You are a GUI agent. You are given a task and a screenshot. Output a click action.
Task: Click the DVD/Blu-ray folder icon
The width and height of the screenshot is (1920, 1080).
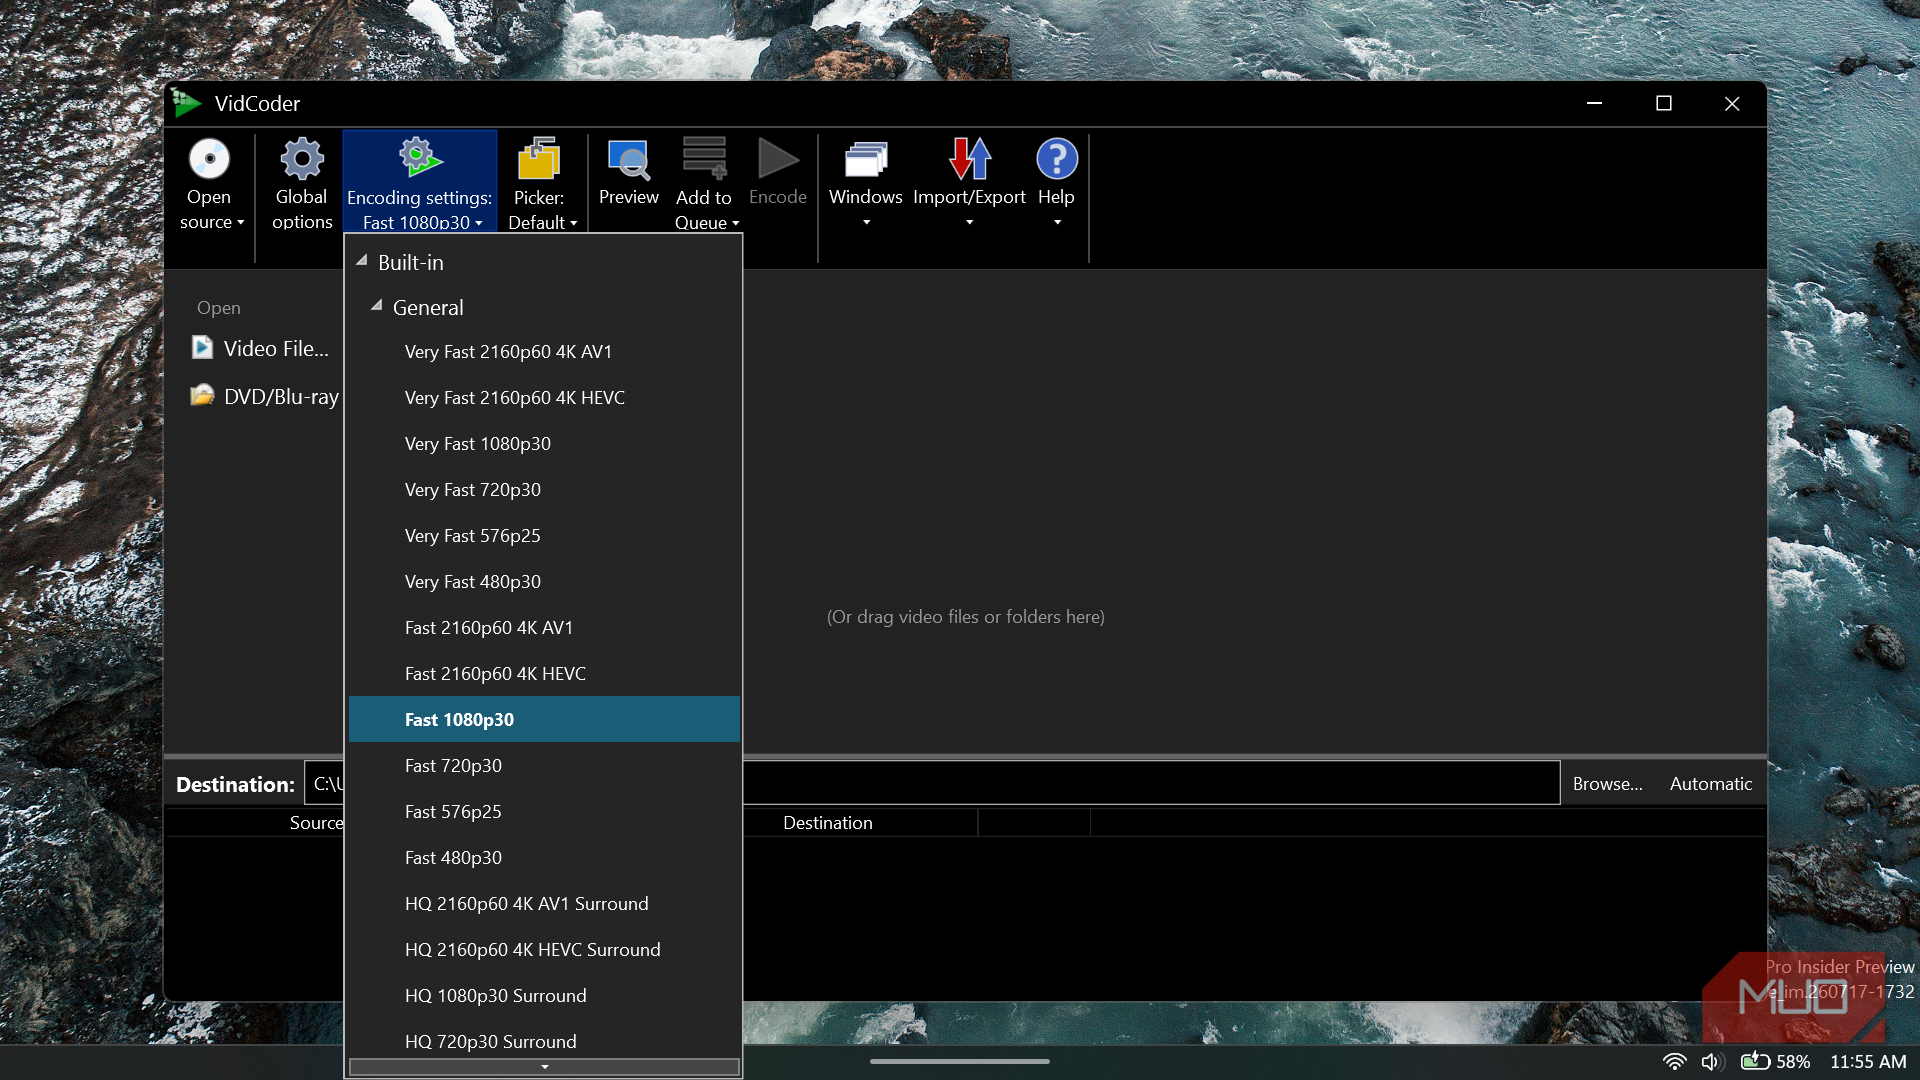point(202,395)
